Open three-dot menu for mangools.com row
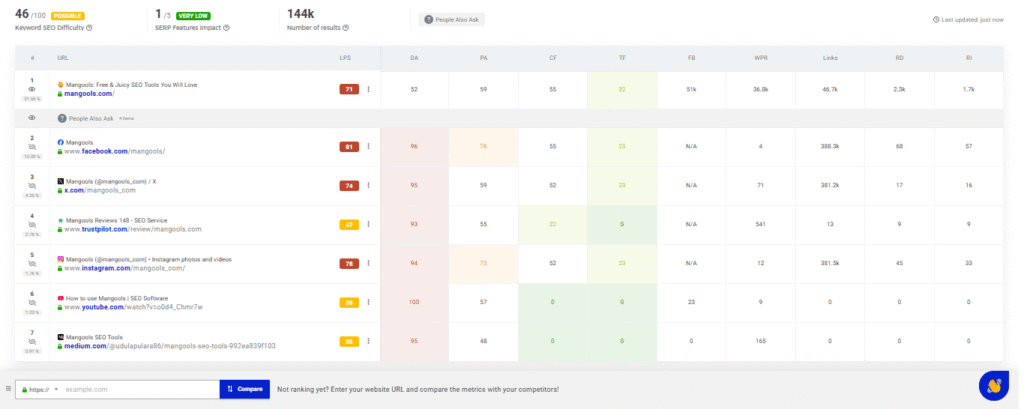This screenshot has width=1024, height=409. [368, 90]
